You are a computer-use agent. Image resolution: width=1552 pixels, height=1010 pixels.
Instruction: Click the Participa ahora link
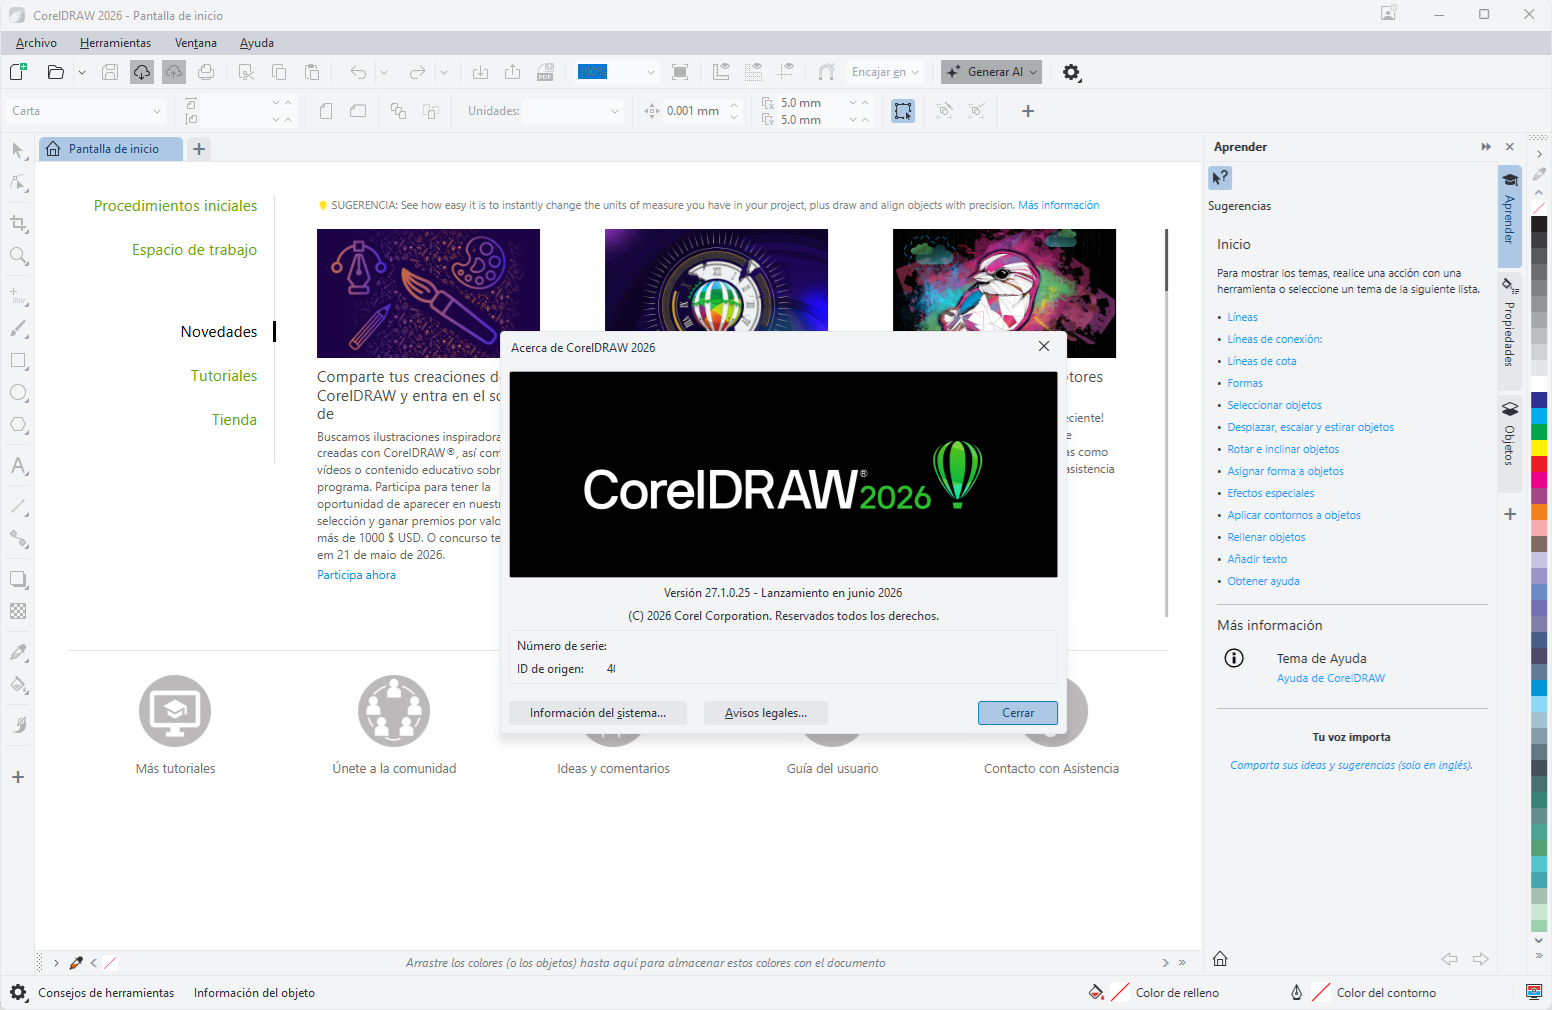356,575
